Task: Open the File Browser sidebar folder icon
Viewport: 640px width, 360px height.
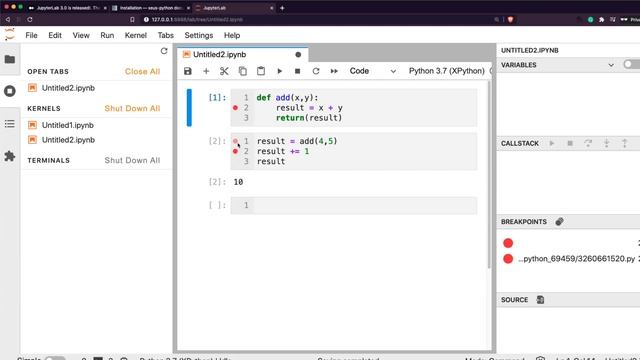Action: click(x=10, y=60)
